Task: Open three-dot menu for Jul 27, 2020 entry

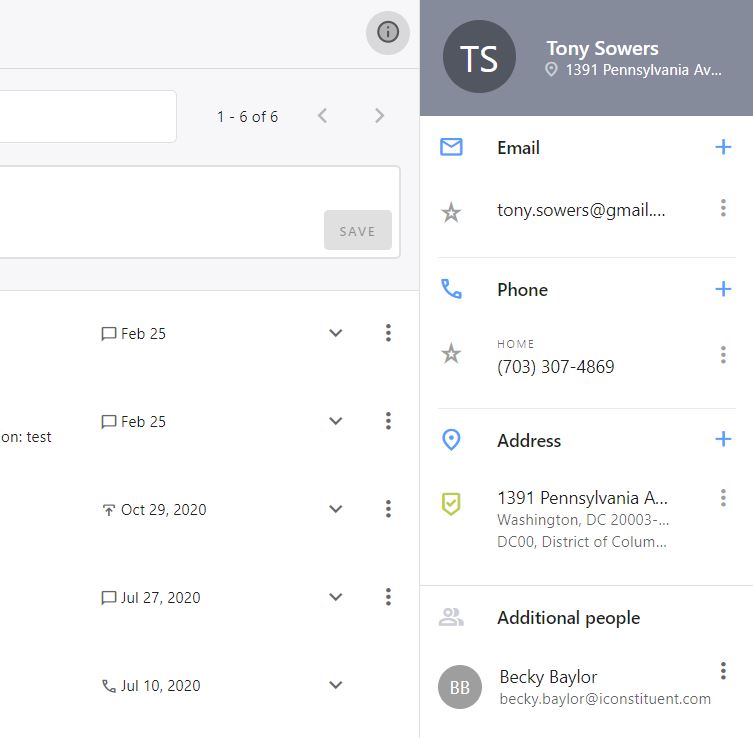Action: (388, 597)
